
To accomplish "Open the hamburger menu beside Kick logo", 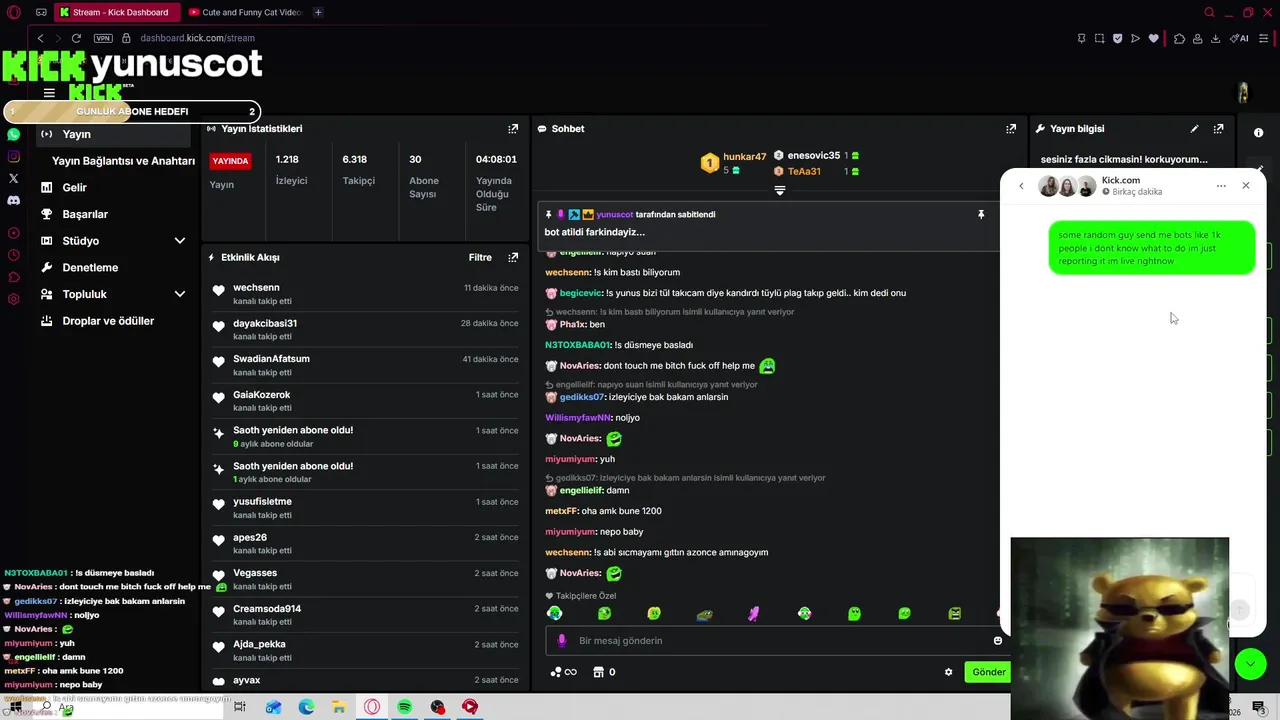I will pyautogui.click(x=49, y=93).
